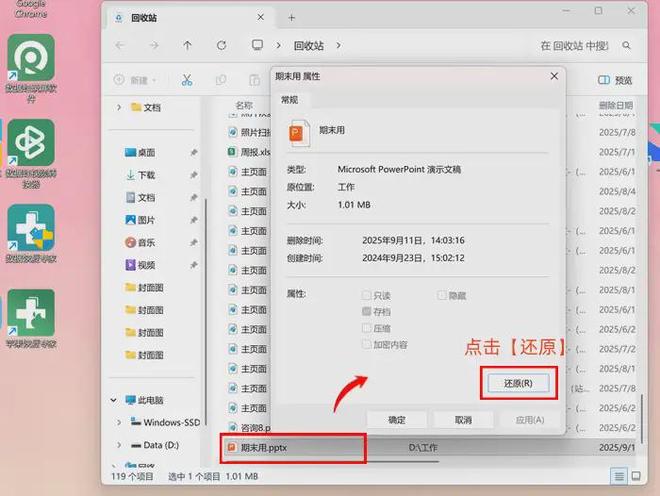Open bottom green desktop shortcut with cross logo
This screenshot has height=496, width=660.
click(x=31, y=312)
